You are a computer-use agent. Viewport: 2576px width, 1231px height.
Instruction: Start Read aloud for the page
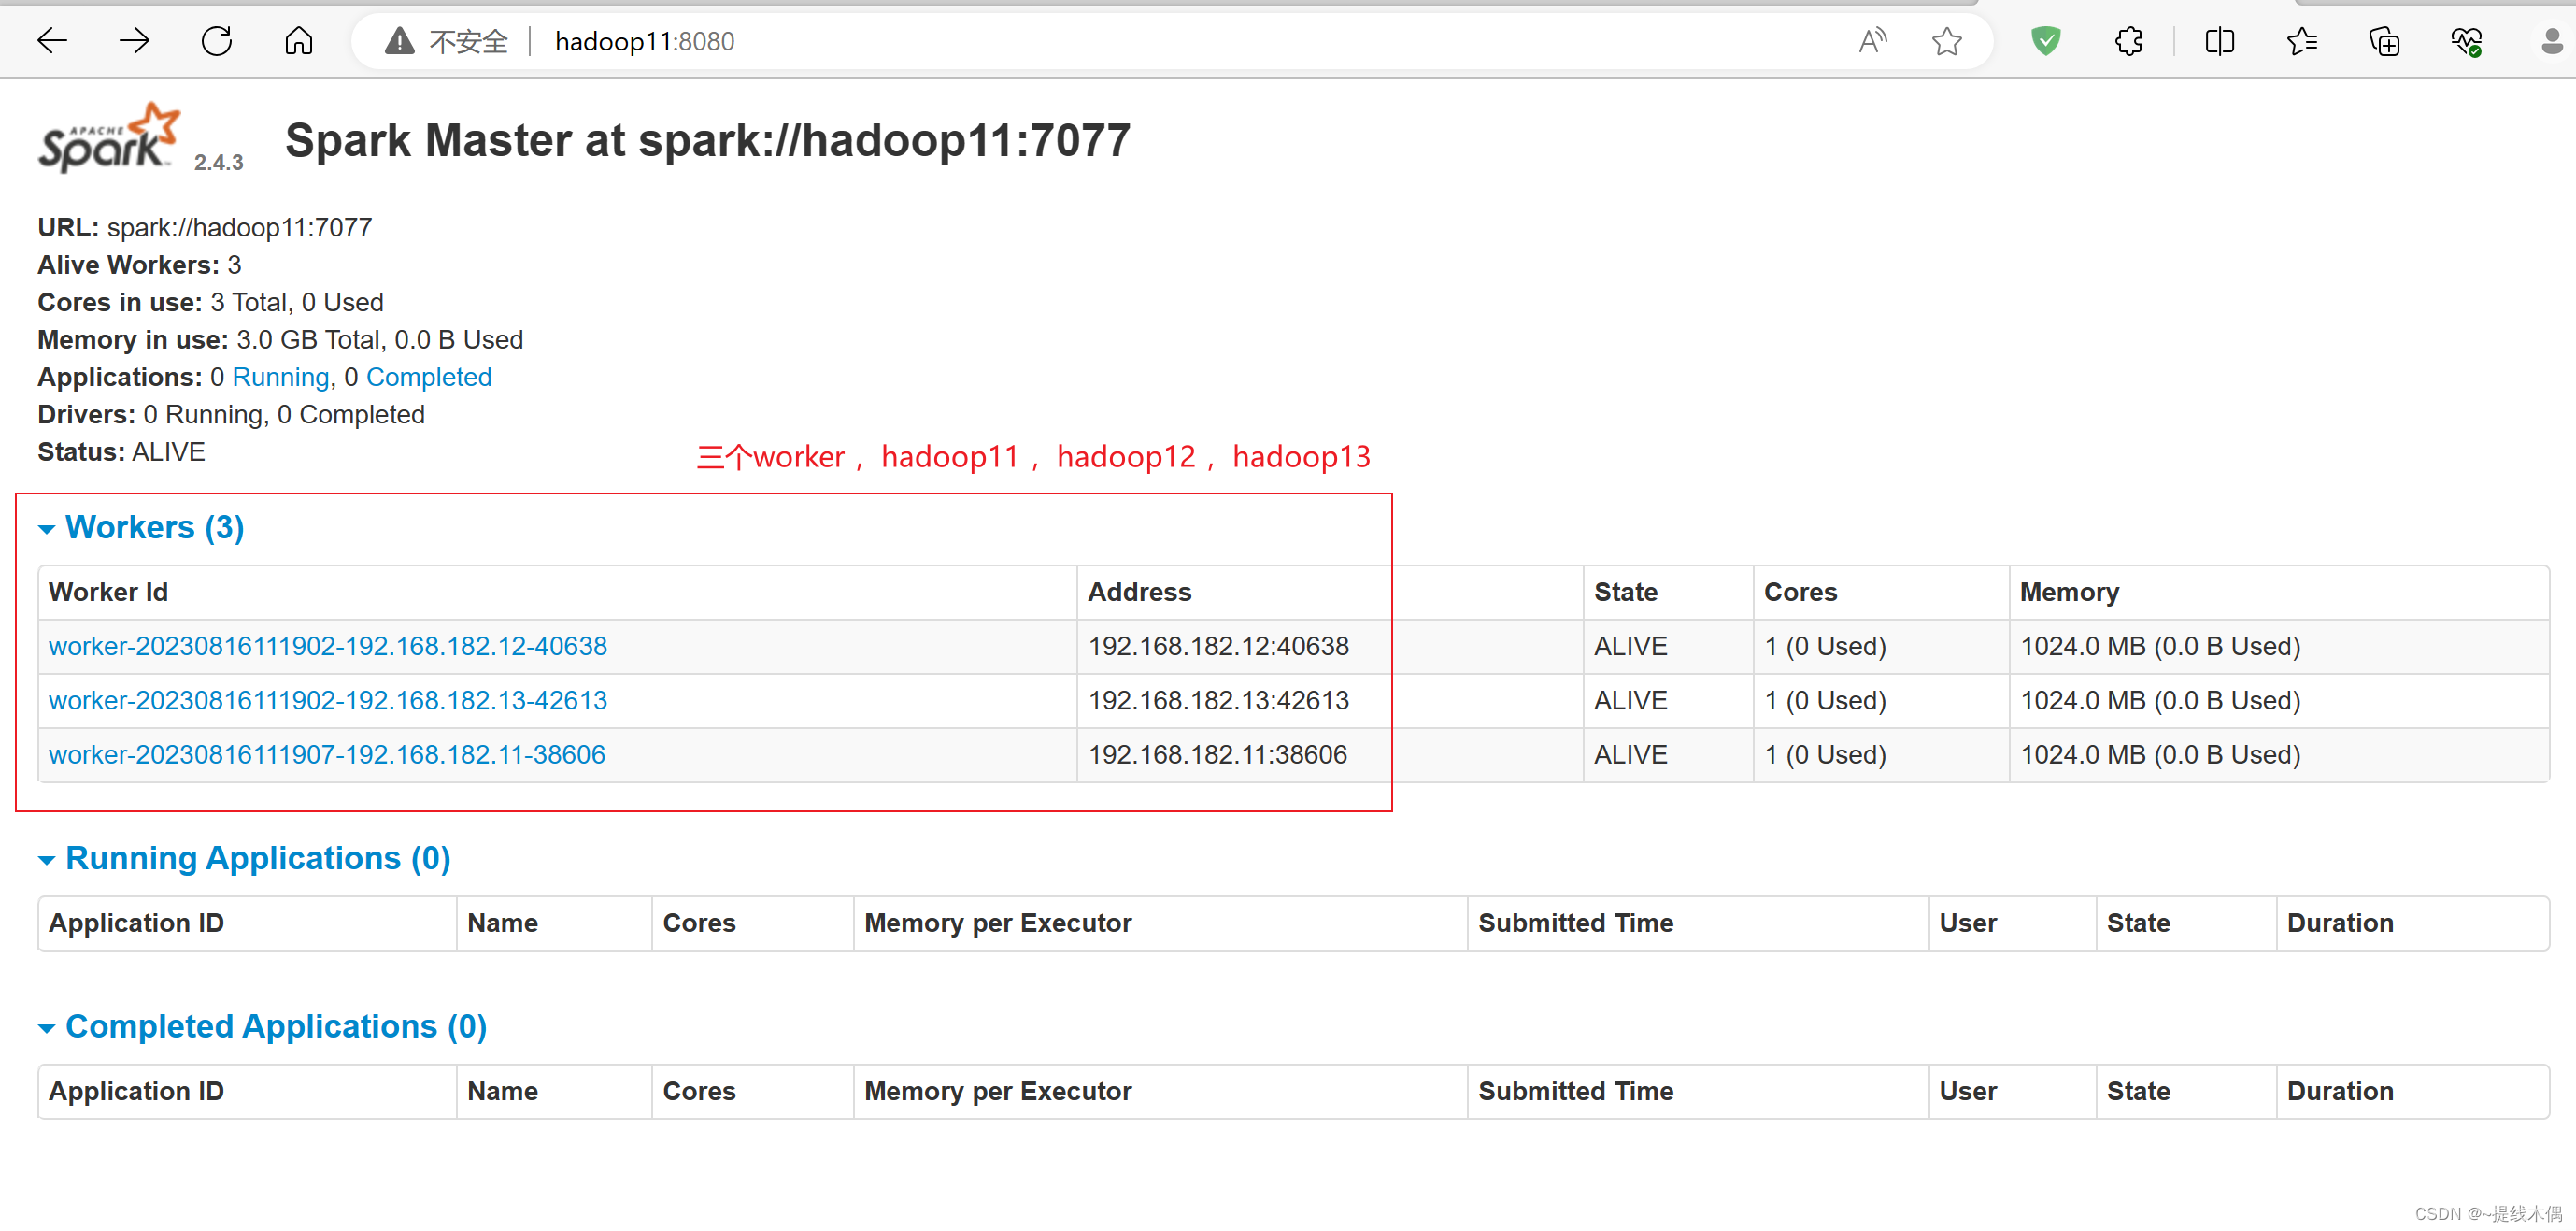click(1872, 41)
